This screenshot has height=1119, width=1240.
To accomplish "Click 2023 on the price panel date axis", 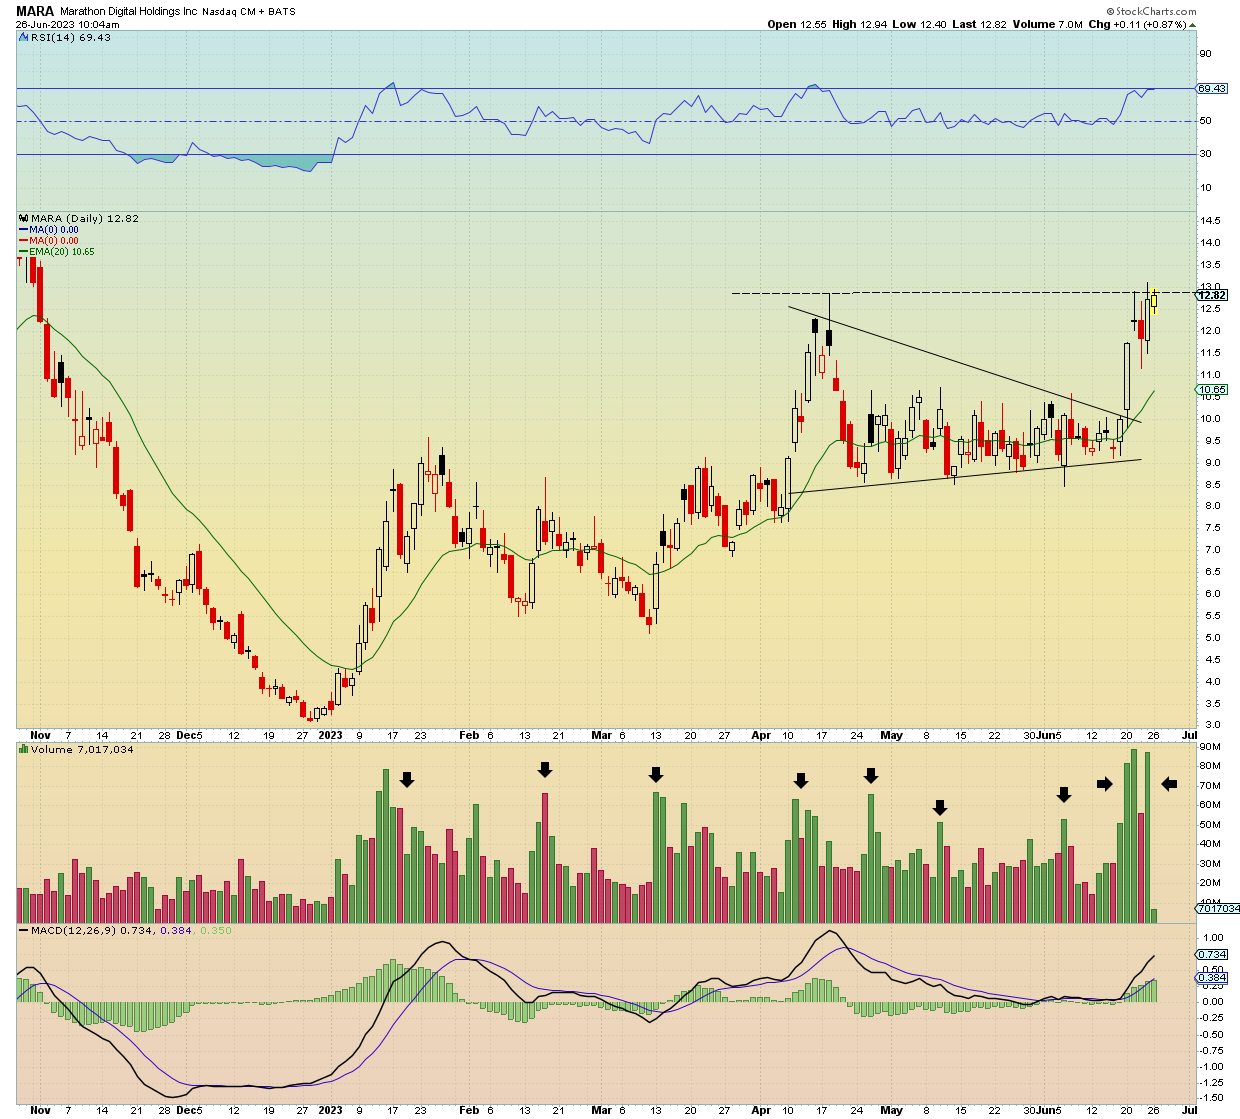I will click(x=330, y=735).
